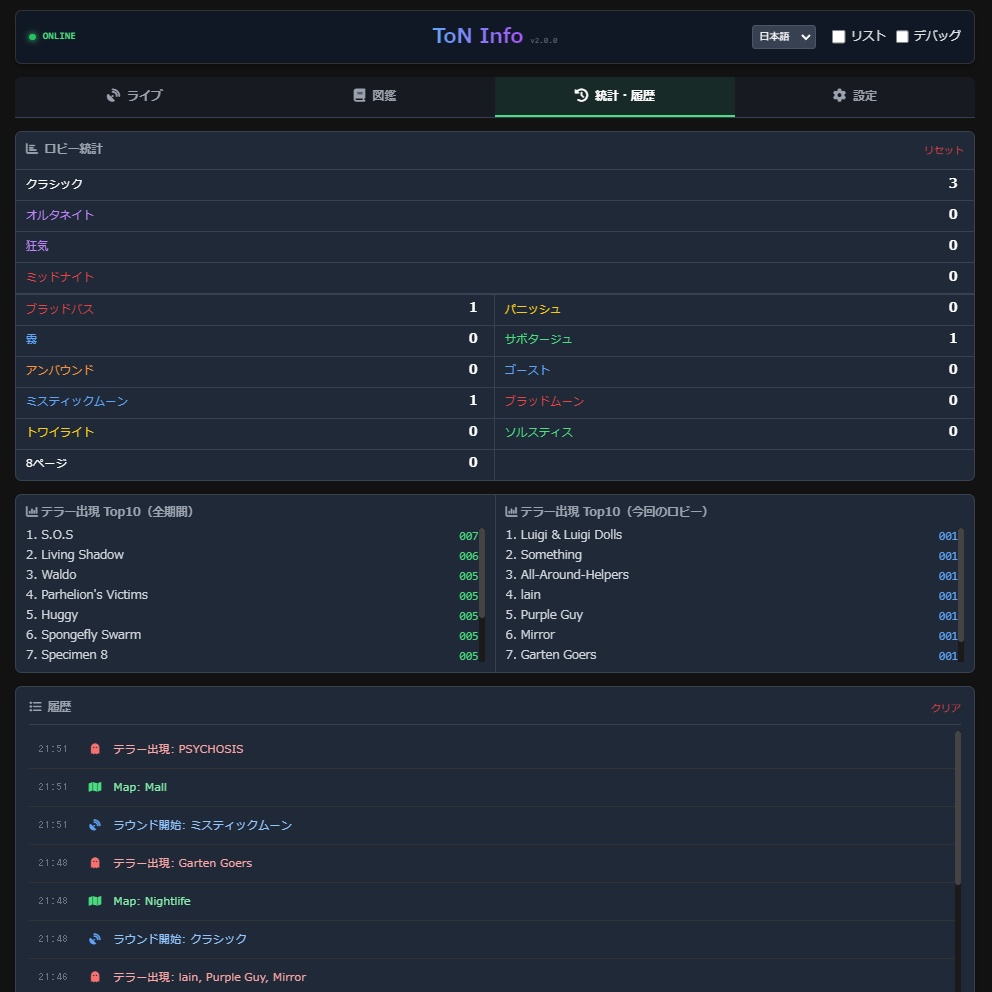Switch to the 図鑑 tab

coord(375,96)
